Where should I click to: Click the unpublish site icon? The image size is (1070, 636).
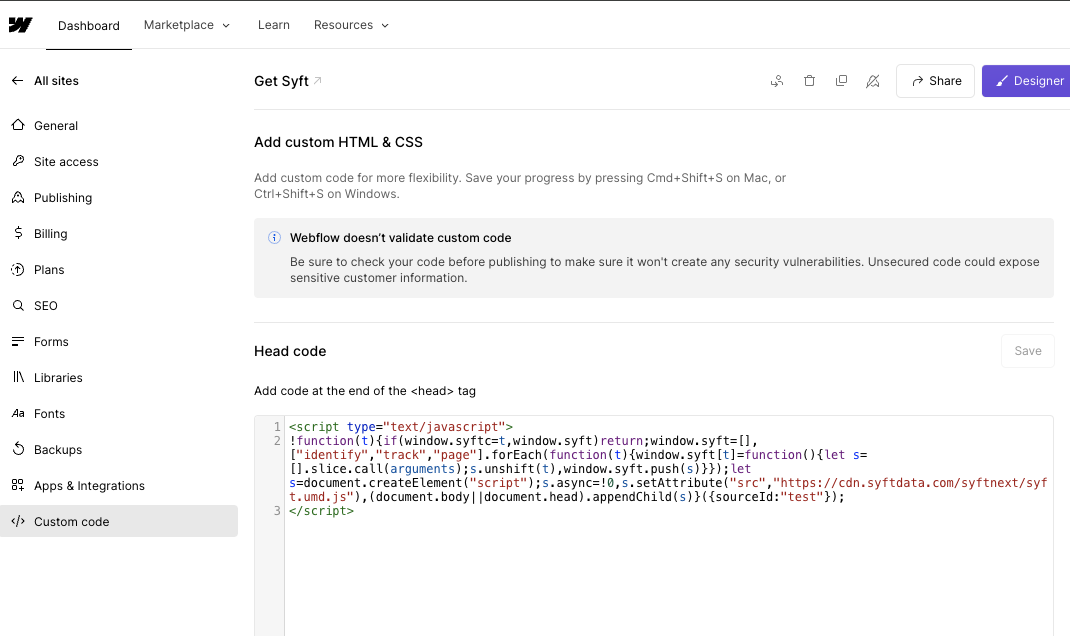872,81
